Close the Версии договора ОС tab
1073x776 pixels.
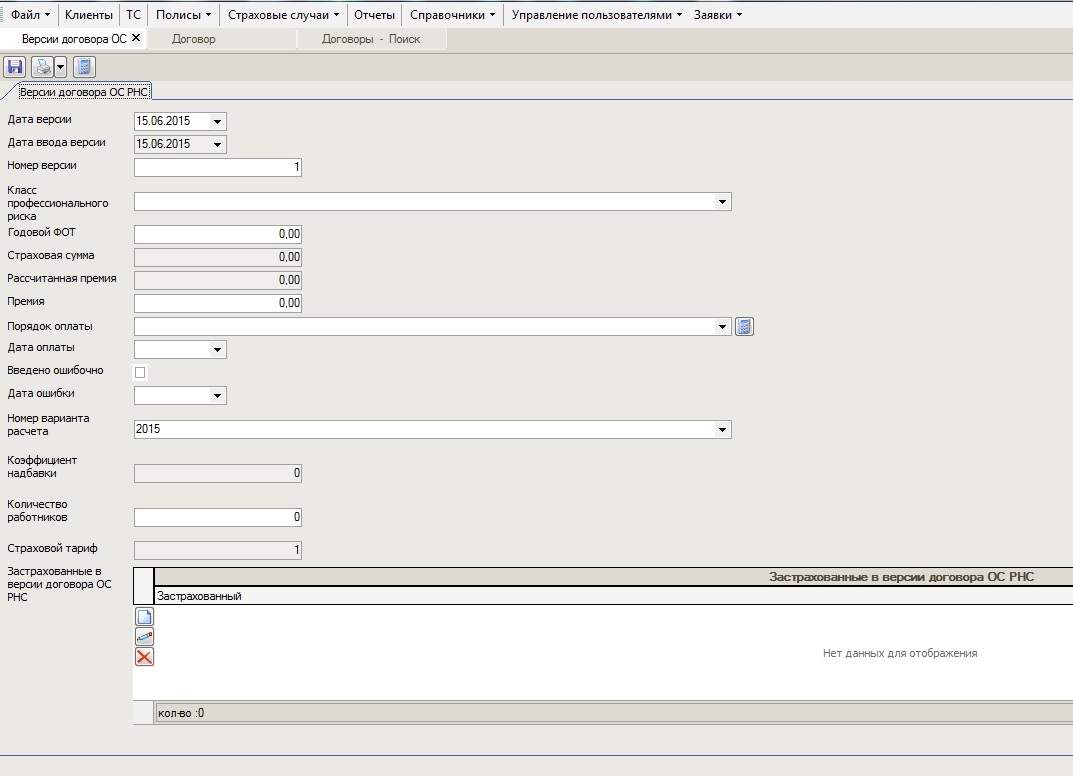pyautogui.click(x=136, y=38)
